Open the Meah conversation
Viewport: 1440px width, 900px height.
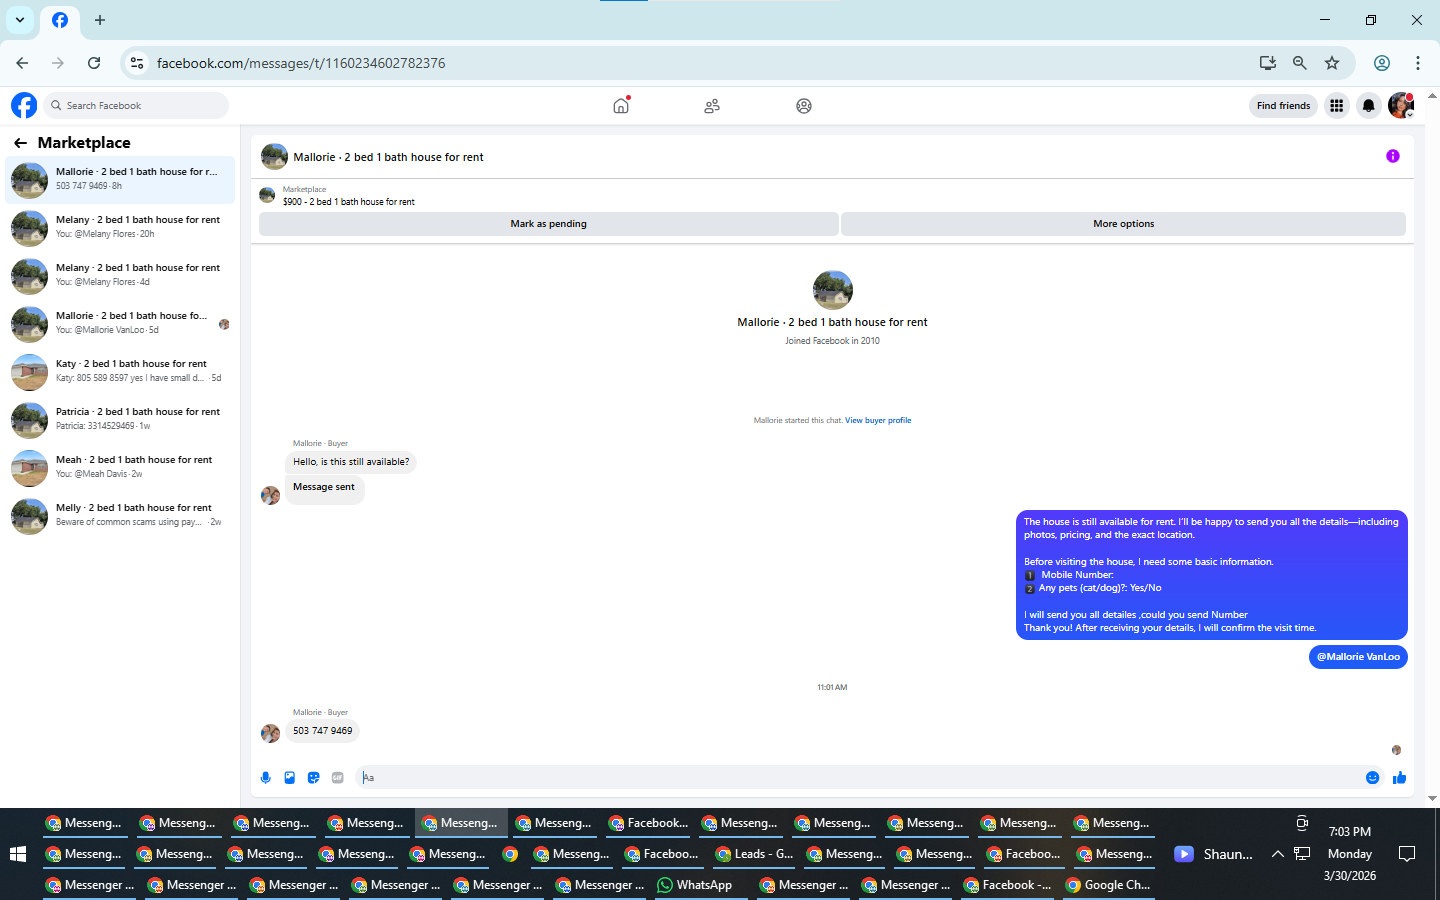(120, 468)
